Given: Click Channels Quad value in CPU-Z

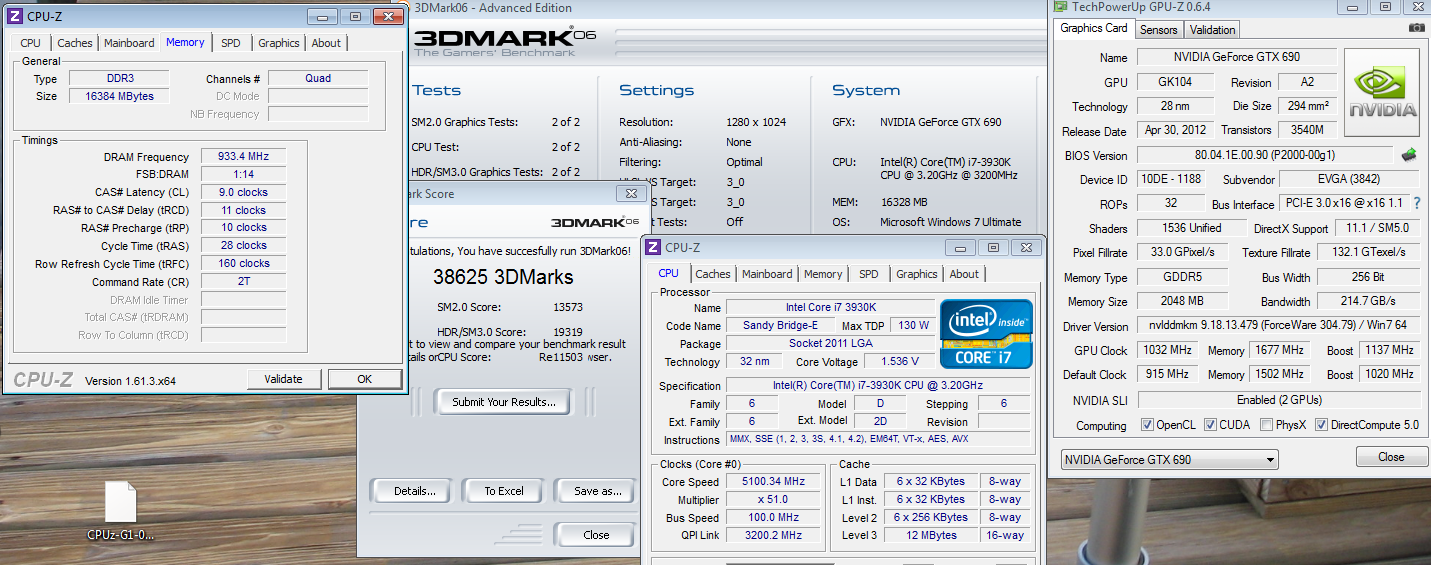Looking at the screenshot, I should (318, 78).
